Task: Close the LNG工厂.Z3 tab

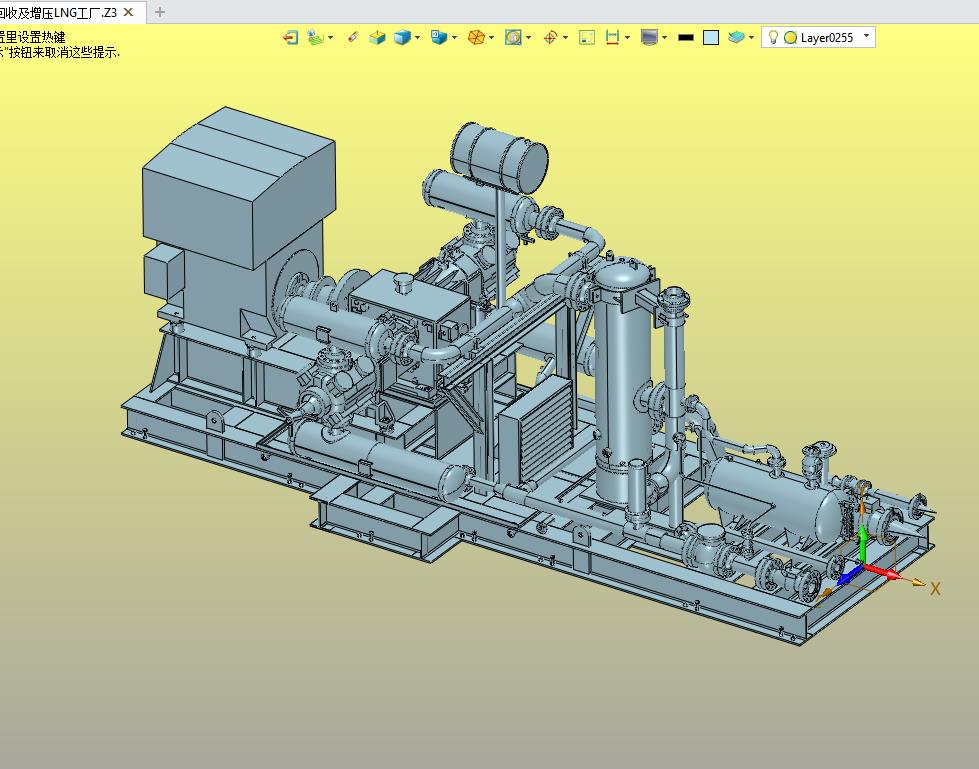Action: [x=129, y=12]
